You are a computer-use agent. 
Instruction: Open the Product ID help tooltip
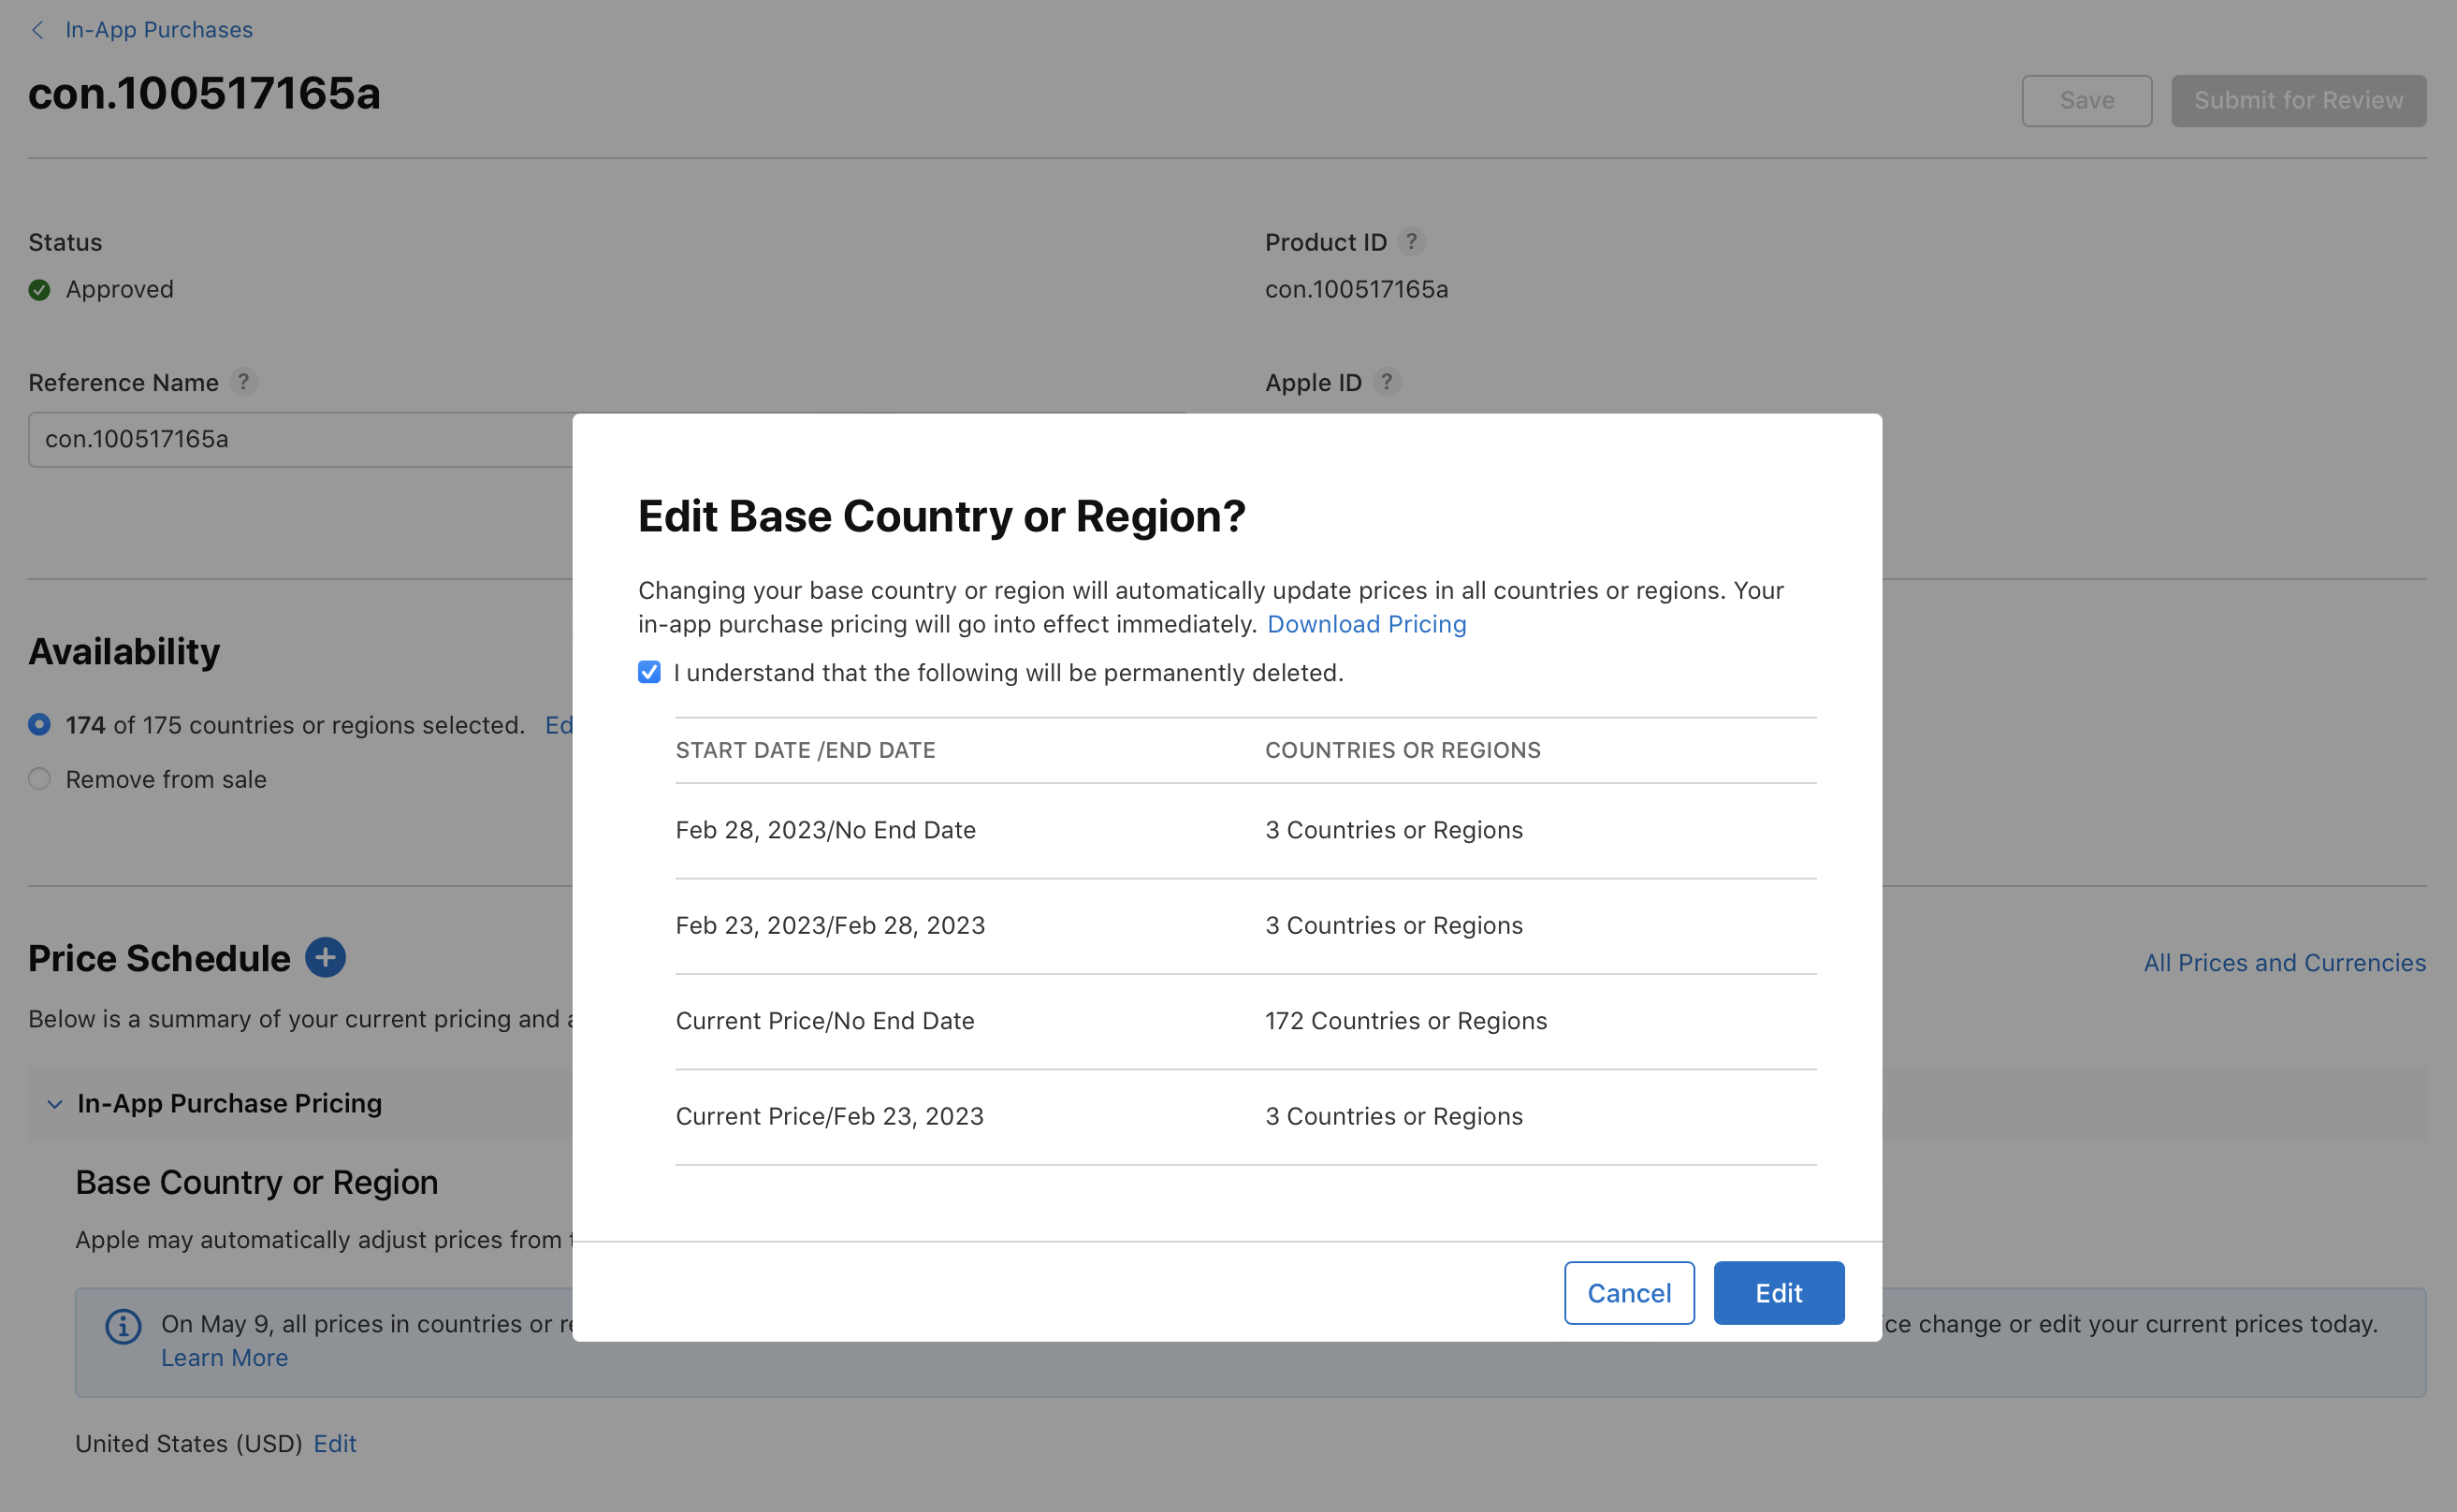click(1412, 241)
